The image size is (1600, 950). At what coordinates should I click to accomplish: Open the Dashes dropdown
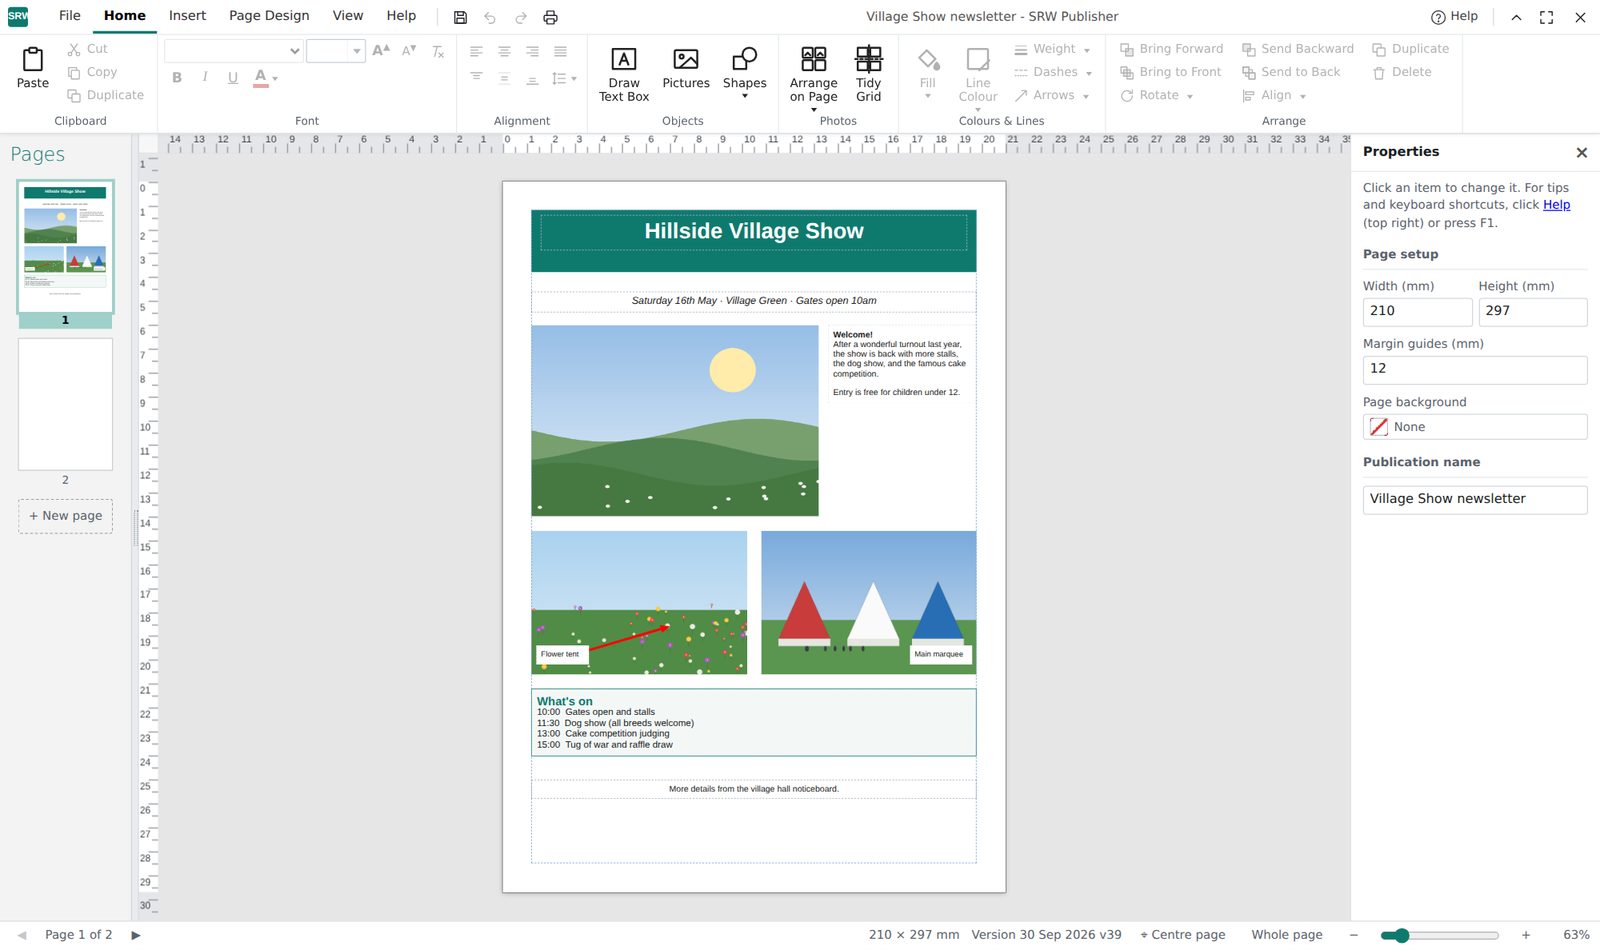[x=1053, y=72]
